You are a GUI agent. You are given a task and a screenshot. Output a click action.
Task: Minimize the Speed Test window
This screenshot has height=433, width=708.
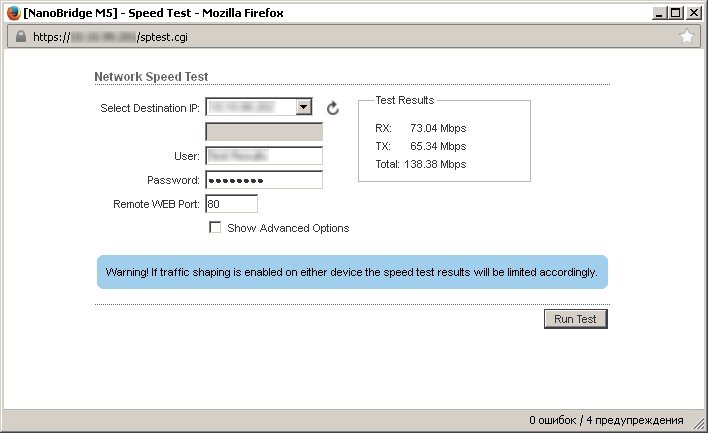point(661,12)
